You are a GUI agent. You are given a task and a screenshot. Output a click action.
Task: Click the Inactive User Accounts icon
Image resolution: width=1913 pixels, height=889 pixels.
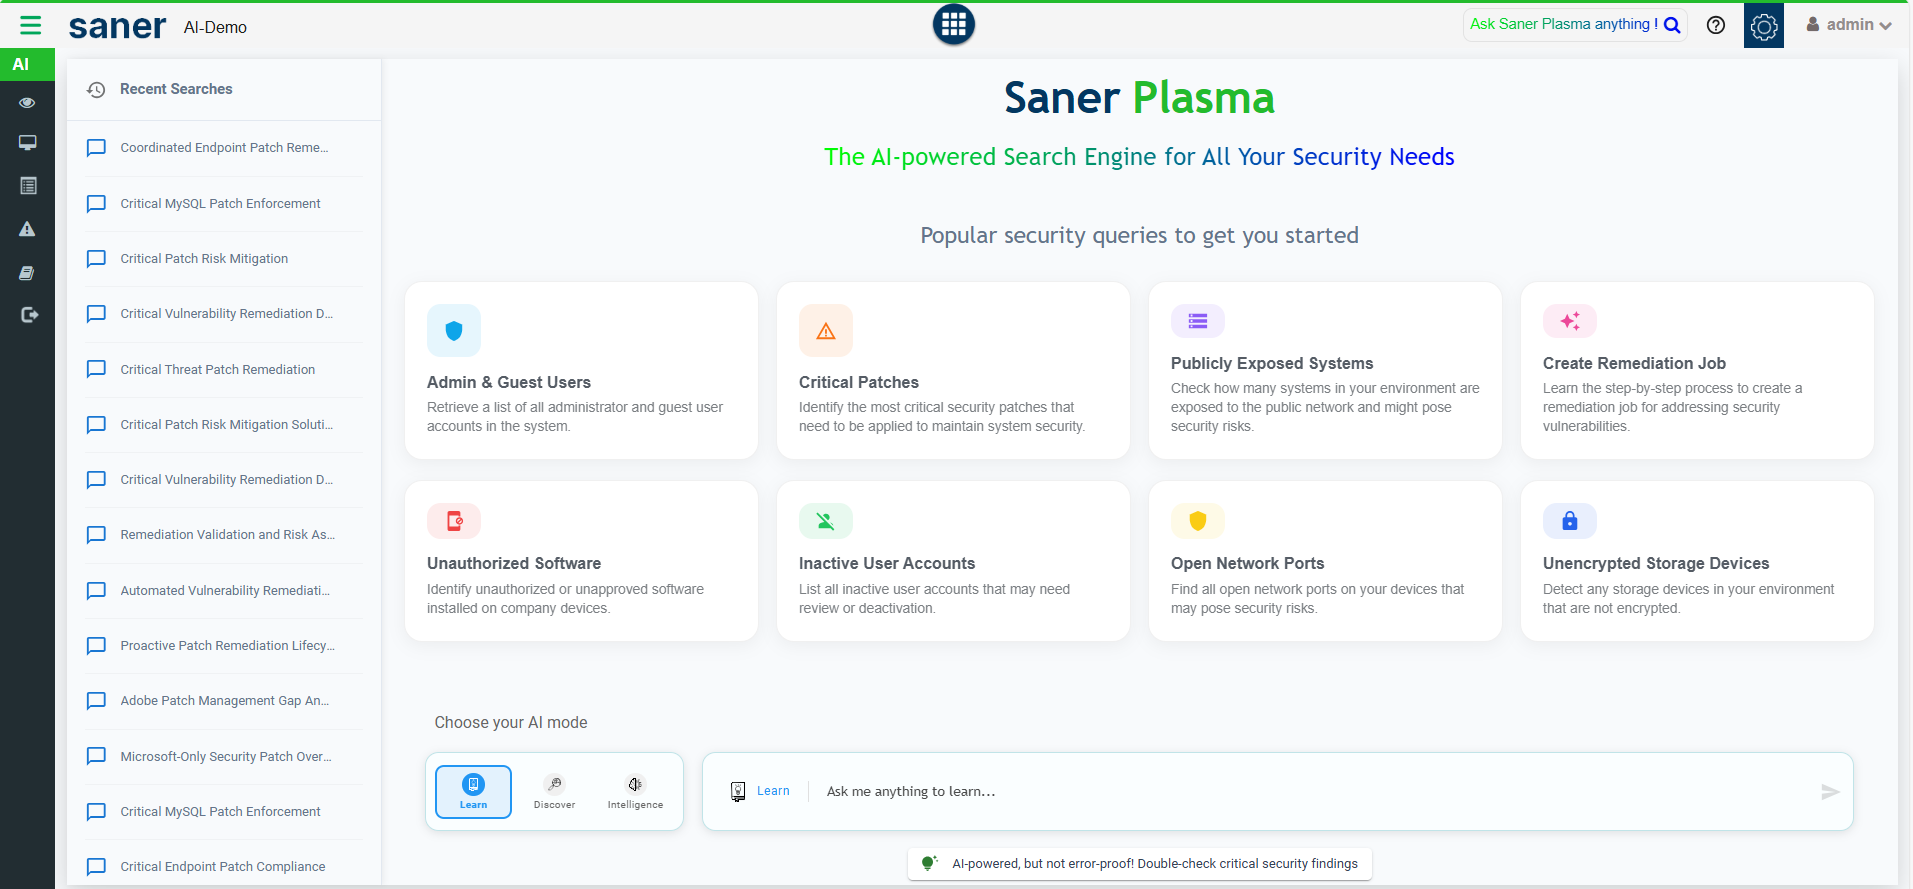coord(826,521)
